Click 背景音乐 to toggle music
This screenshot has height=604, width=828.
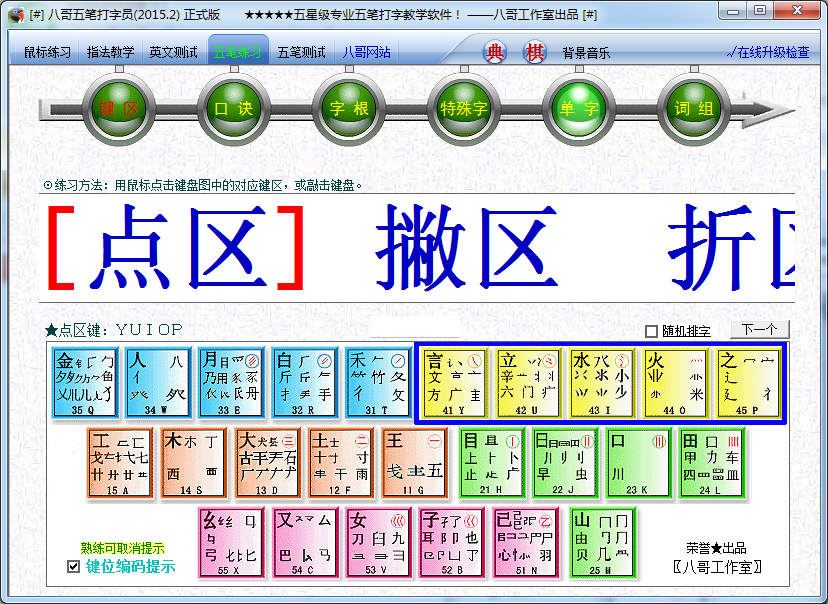(x=586, y=53)
